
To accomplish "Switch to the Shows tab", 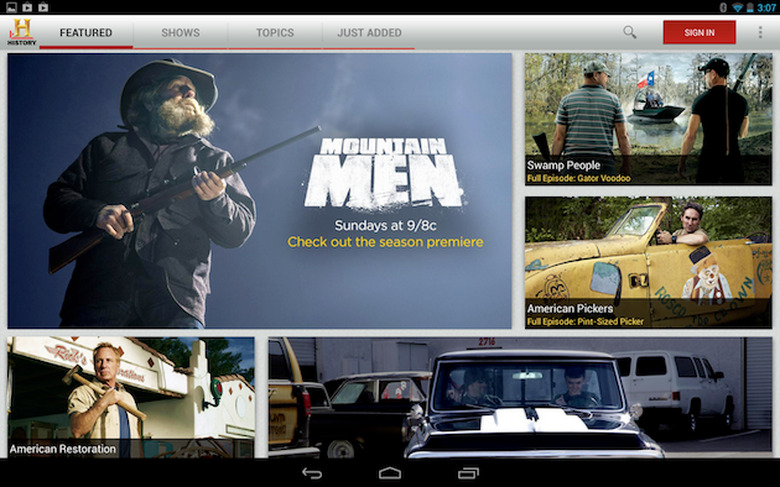I will pyautogui.click(x=181, y=32).
